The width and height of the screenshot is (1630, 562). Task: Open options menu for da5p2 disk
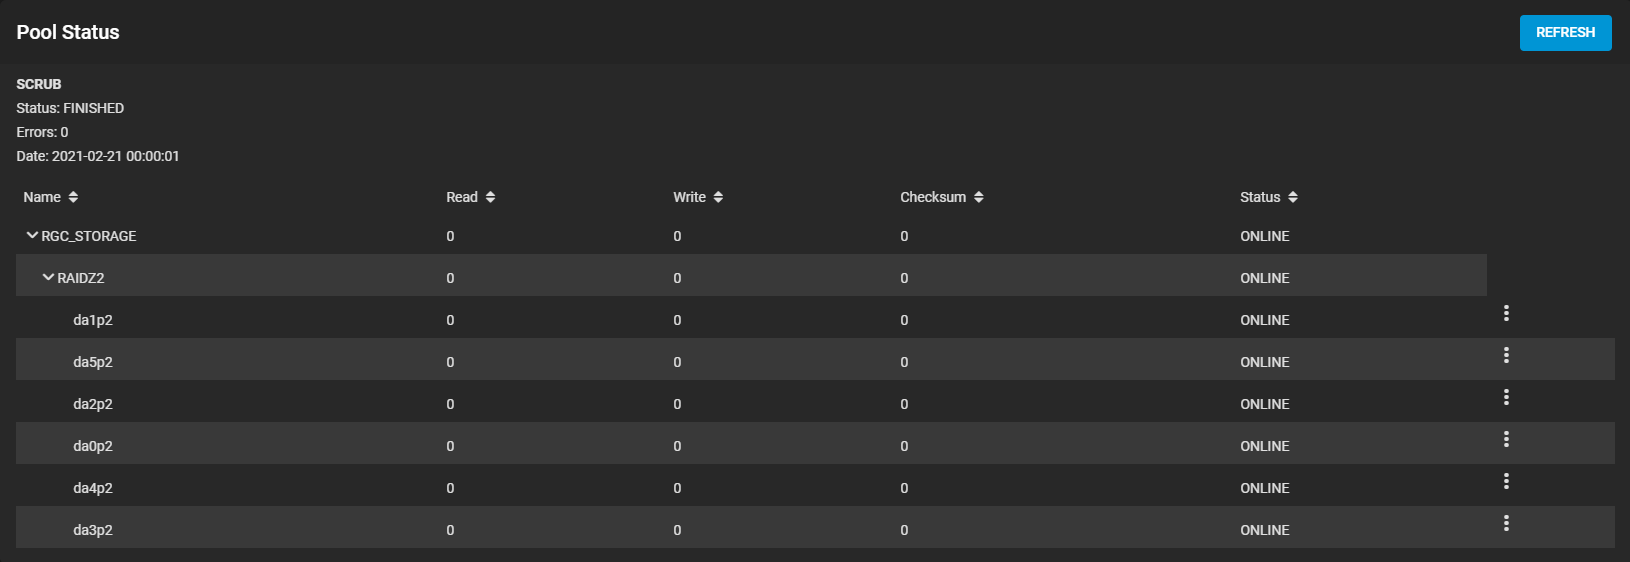point(1506,355)
